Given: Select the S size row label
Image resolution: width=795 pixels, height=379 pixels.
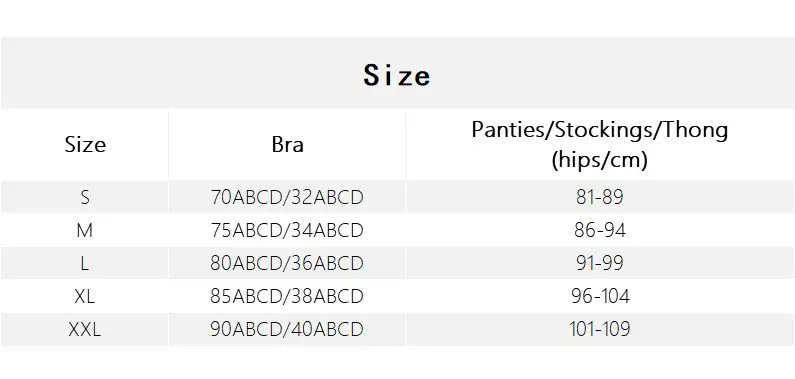Looking at the screenshot, I should pyautogui.click(x=85, y=197).
